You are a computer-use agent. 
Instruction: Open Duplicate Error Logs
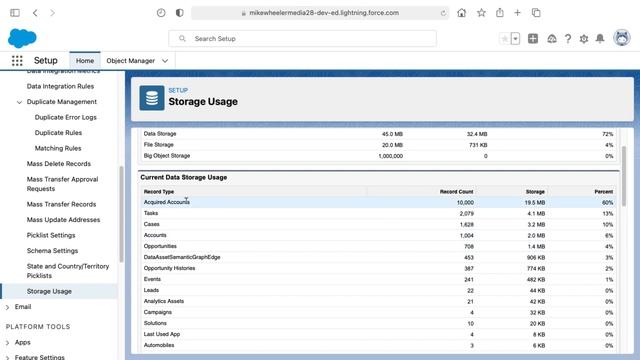tap(66, 117)
